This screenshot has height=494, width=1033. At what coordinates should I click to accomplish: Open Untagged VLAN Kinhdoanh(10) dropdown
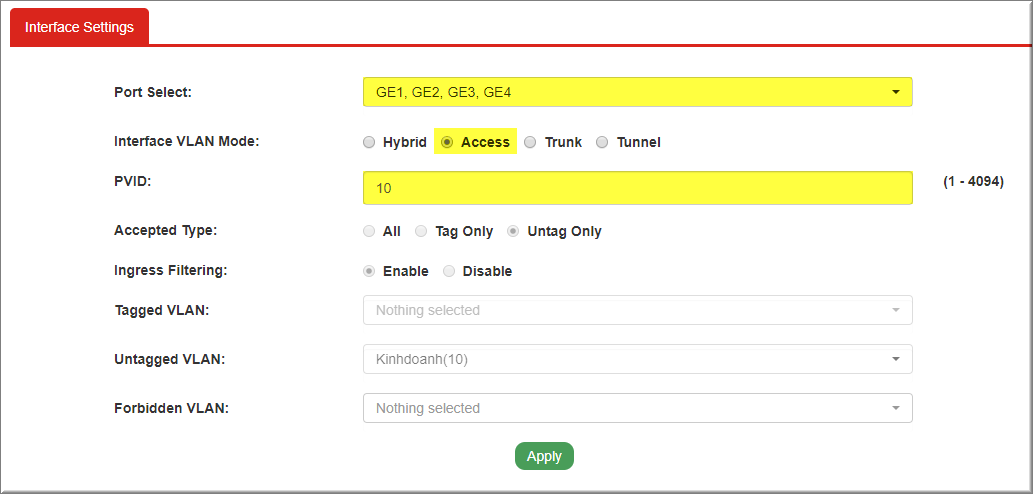[x=637, y=359]
